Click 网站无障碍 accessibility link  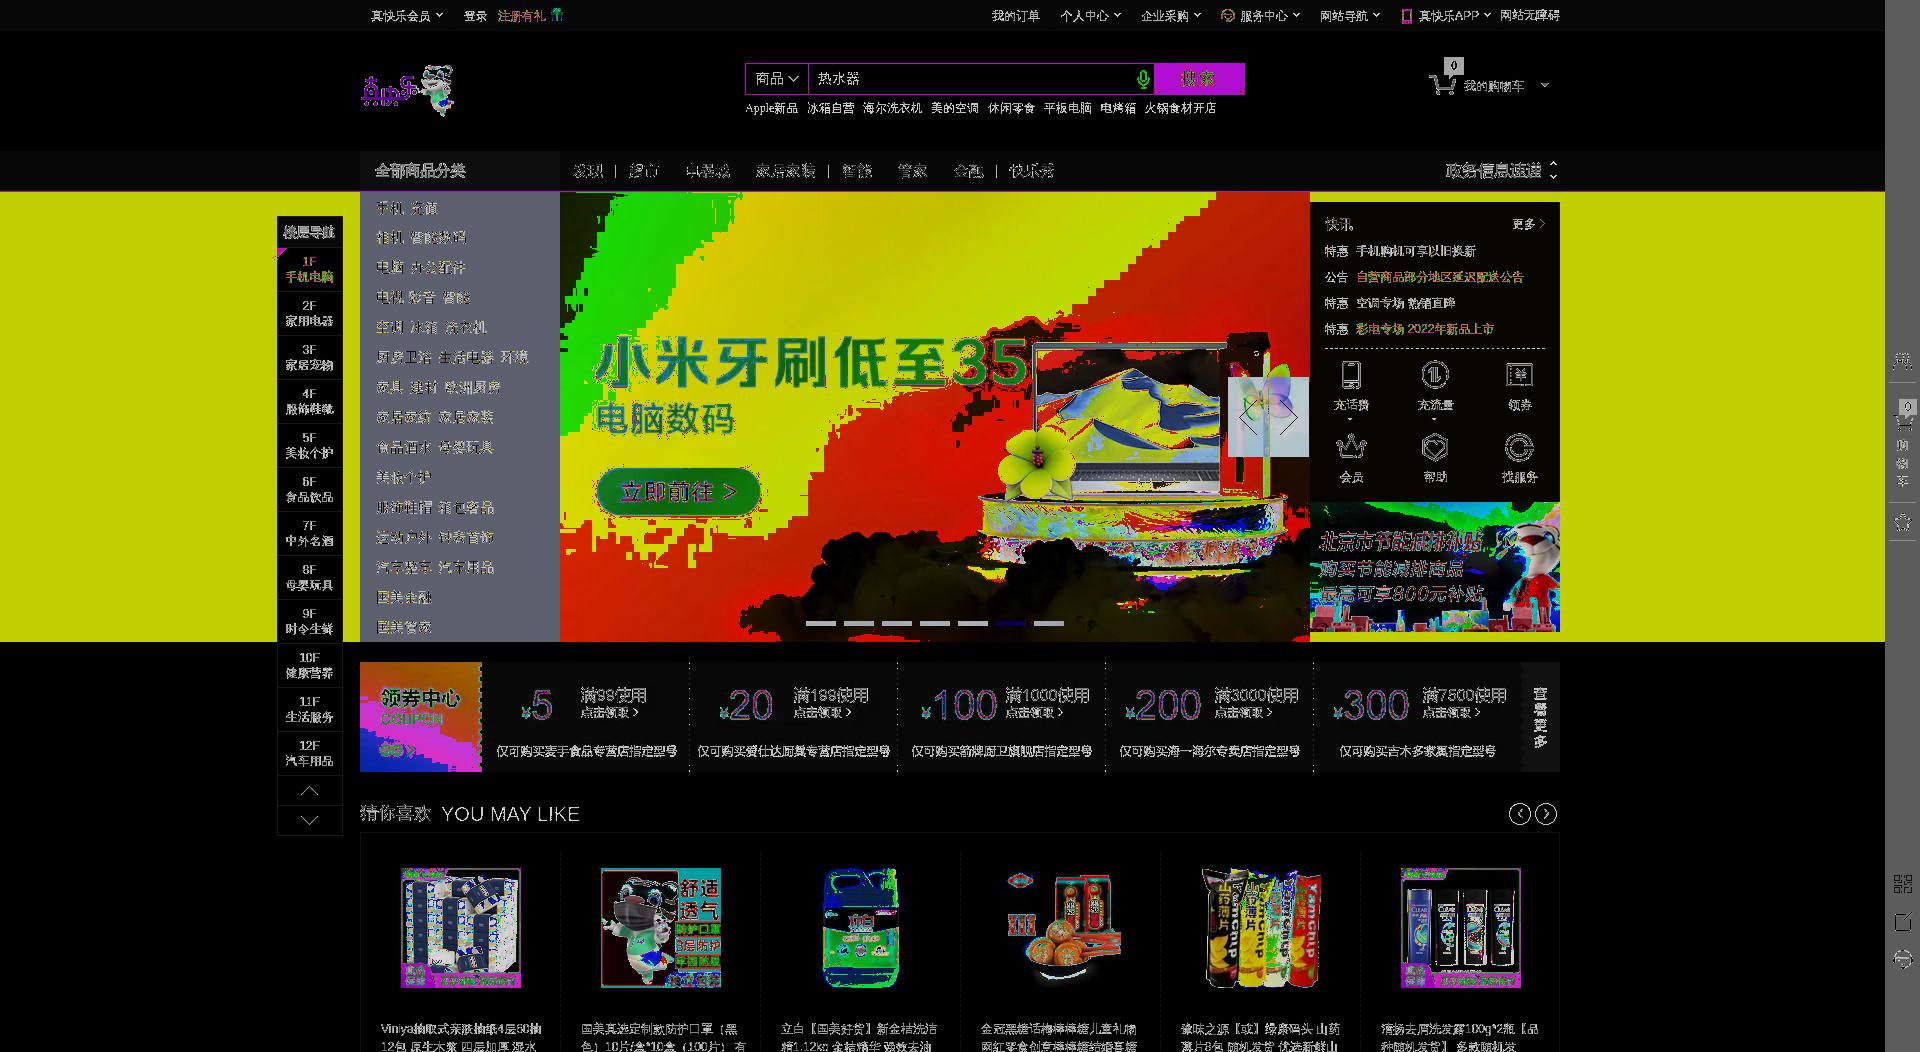pos(1529,16)
